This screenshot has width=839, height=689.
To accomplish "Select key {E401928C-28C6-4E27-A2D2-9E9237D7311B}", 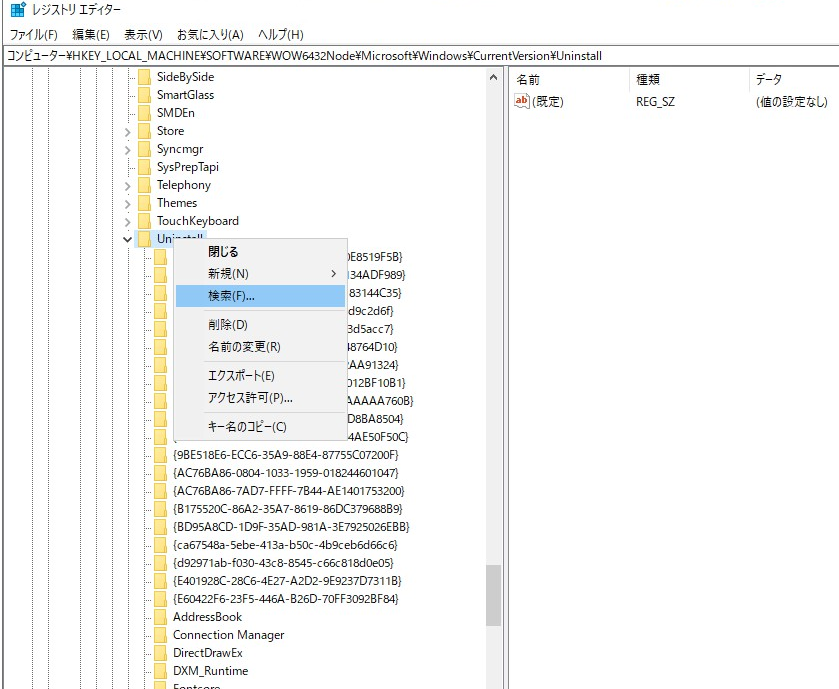I will 287,581.
